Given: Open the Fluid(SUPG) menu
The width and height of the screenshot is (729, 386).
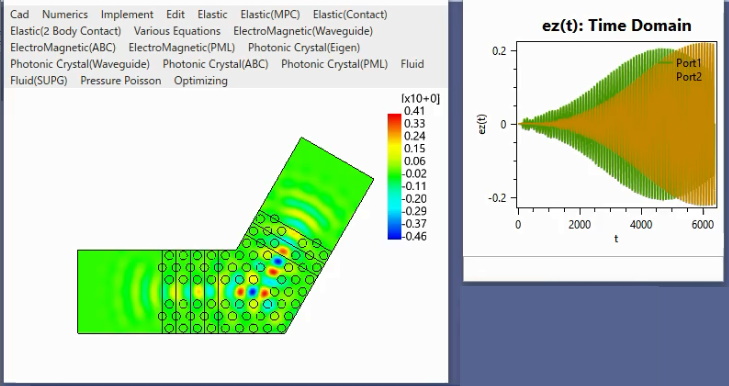Looking at the screenshot, I should pyautogui.click(x=39, y=80).
